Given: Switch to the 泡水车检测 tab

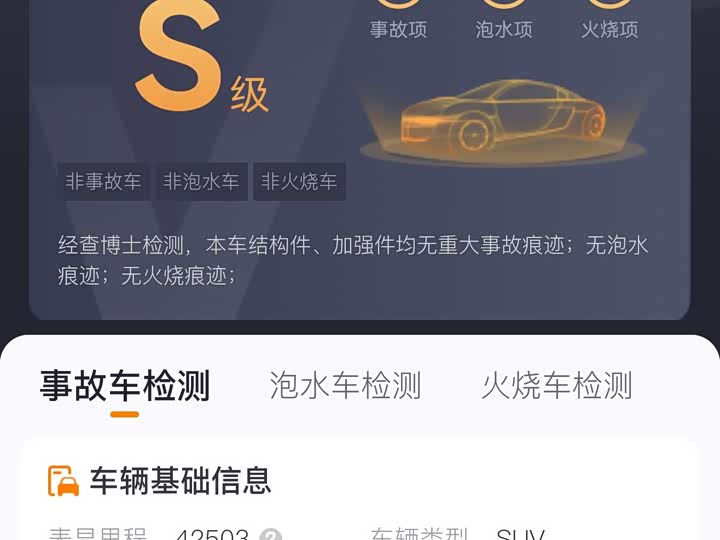Looking at the screenshot, I should pos(345,385).
